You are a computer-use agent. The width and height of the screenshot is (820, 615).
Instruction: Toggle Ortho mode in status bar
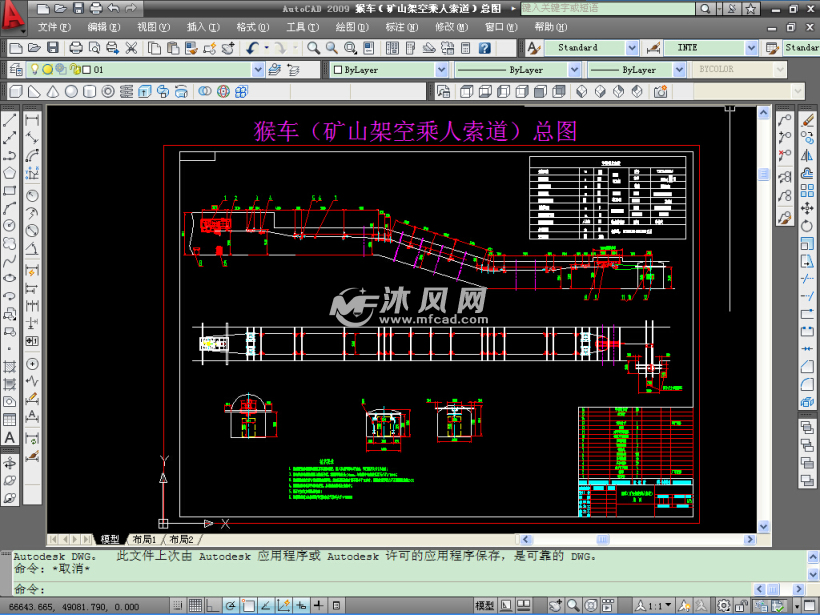(212, 605)
